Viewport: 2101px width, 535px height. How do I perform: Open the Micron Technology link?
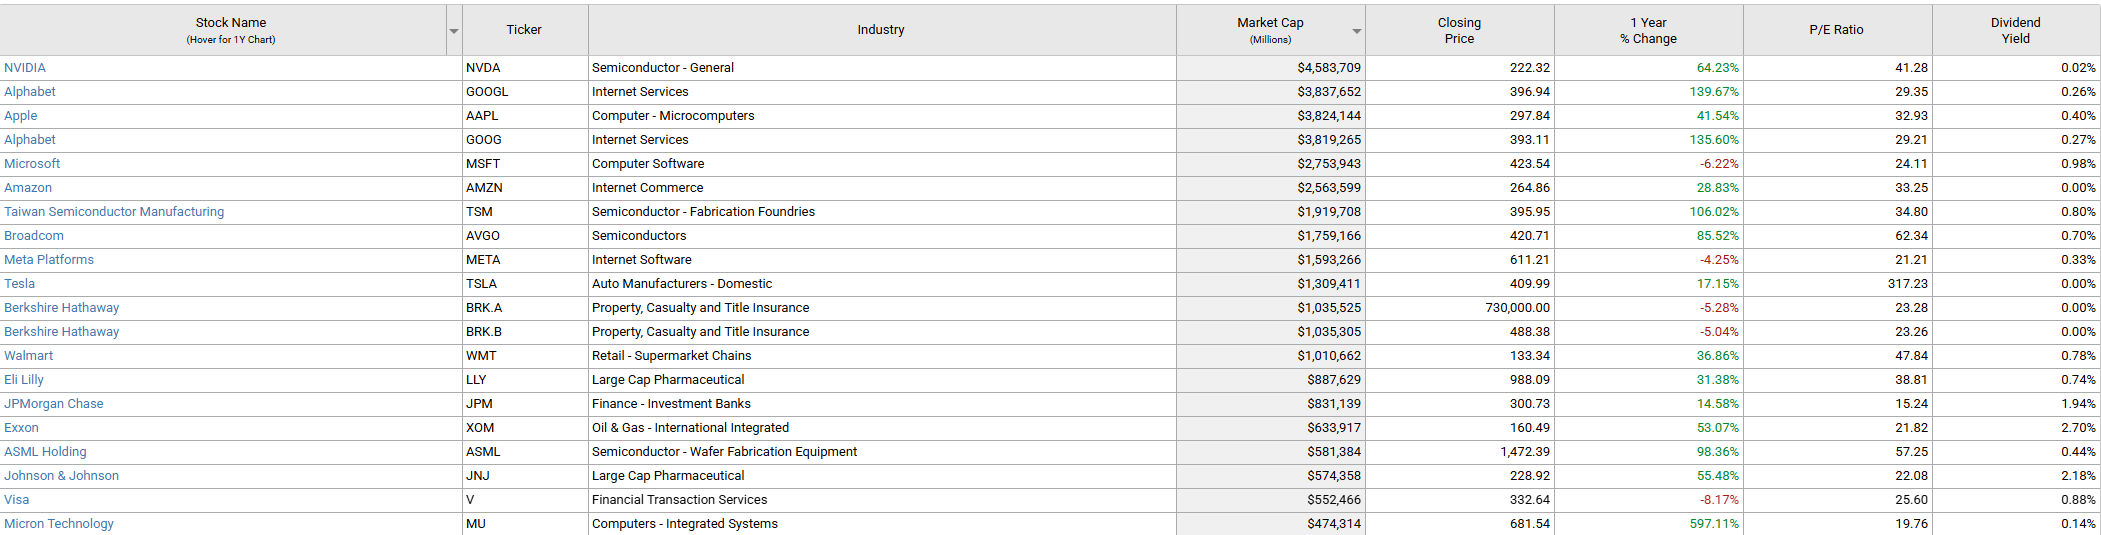click(x=59, y=524)
